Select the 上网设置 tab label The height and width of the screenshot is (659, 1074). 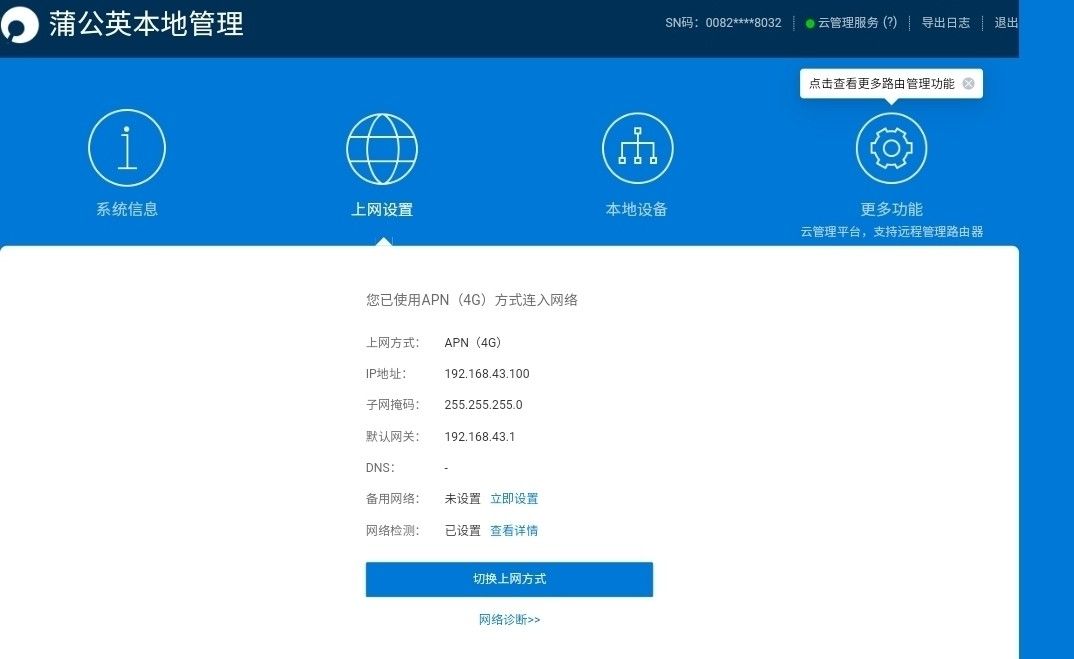click(x=382, y=210)
